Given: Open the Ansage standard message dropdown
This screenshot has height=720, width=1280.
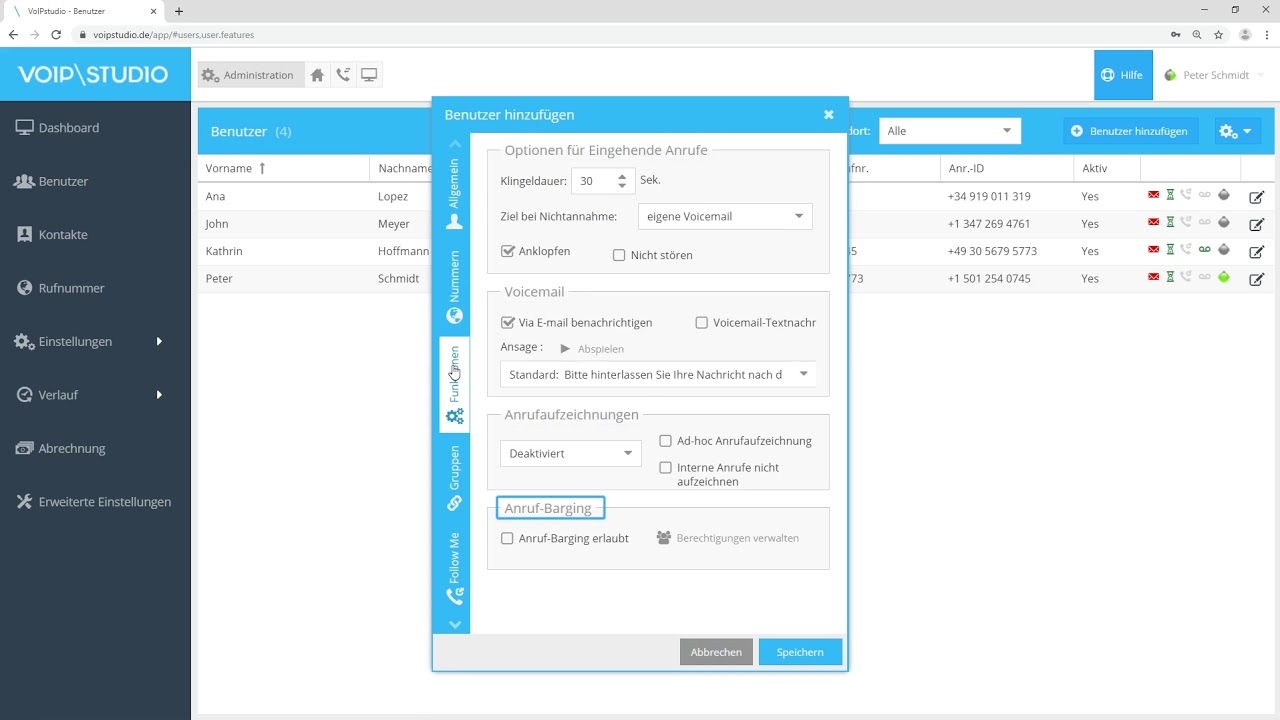Looking at the screenshot, I should click(x=658, y=374).
